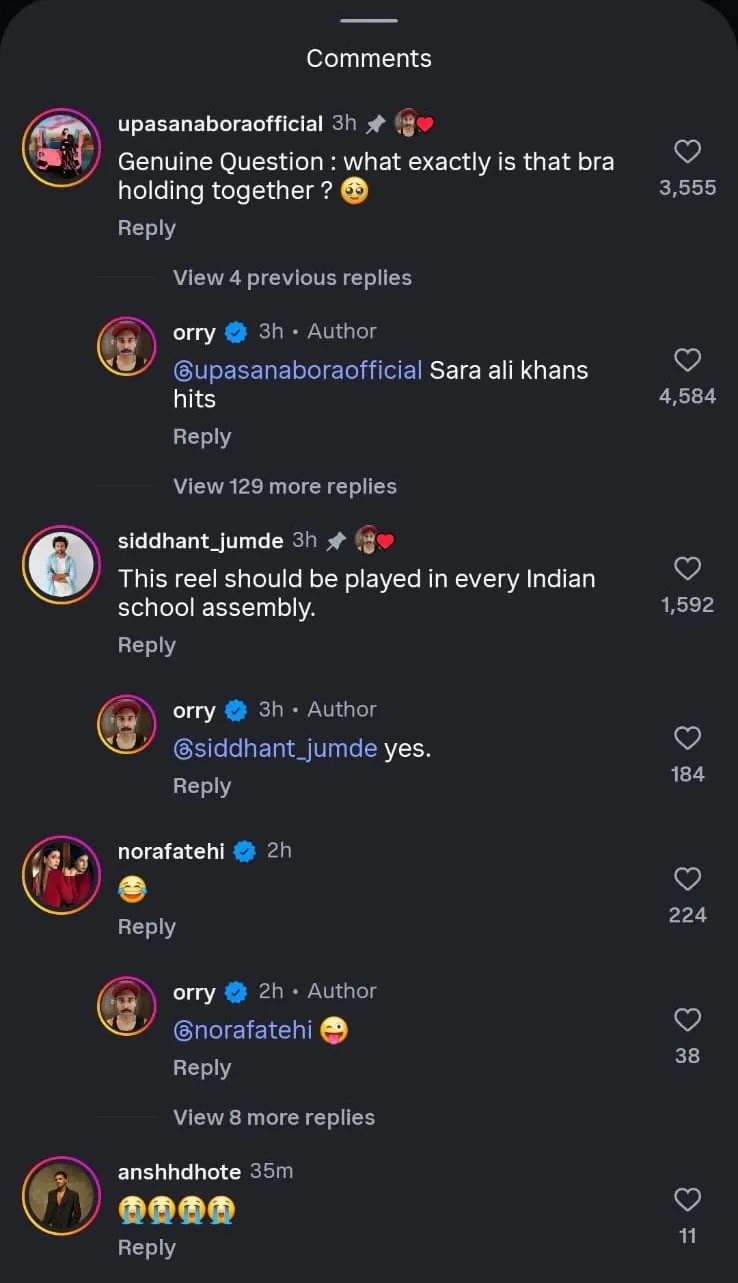The image size is (738, 1283).
Task: Tap the drag handle above Comments
Action: tap(369, 20)
